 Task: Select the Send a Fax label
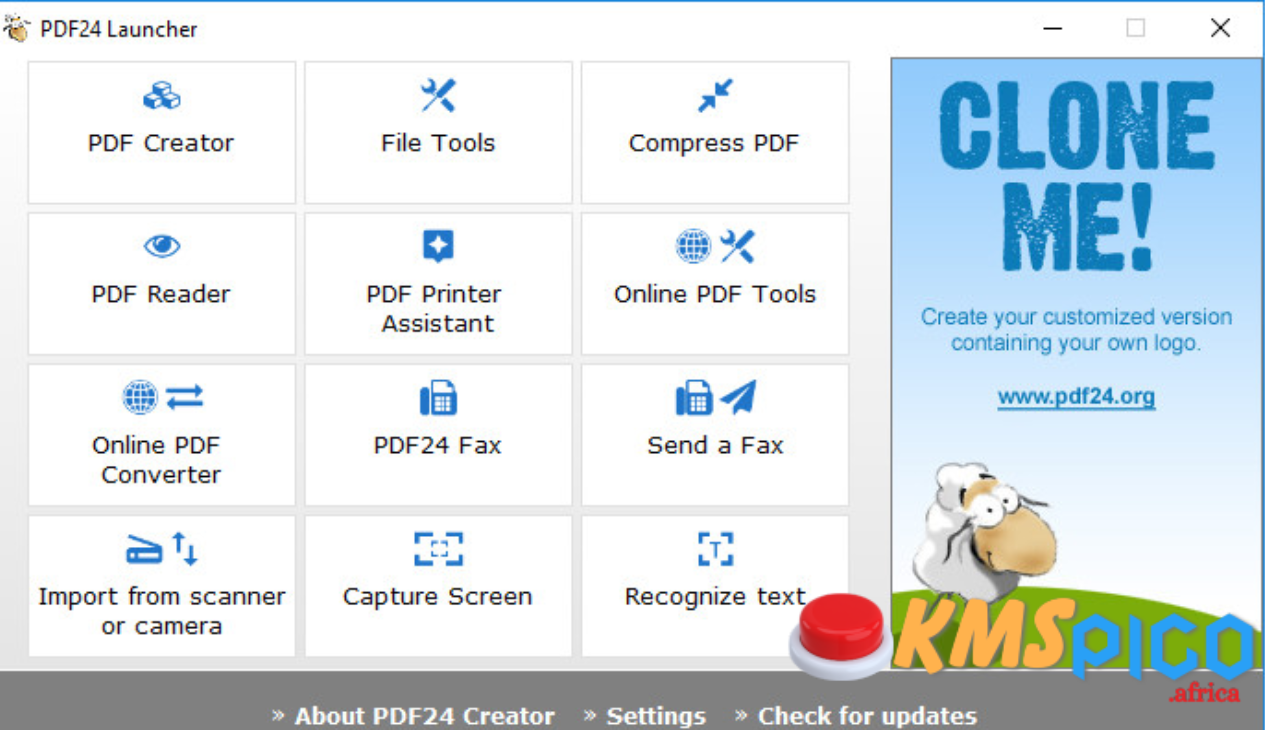pos(715,445)
